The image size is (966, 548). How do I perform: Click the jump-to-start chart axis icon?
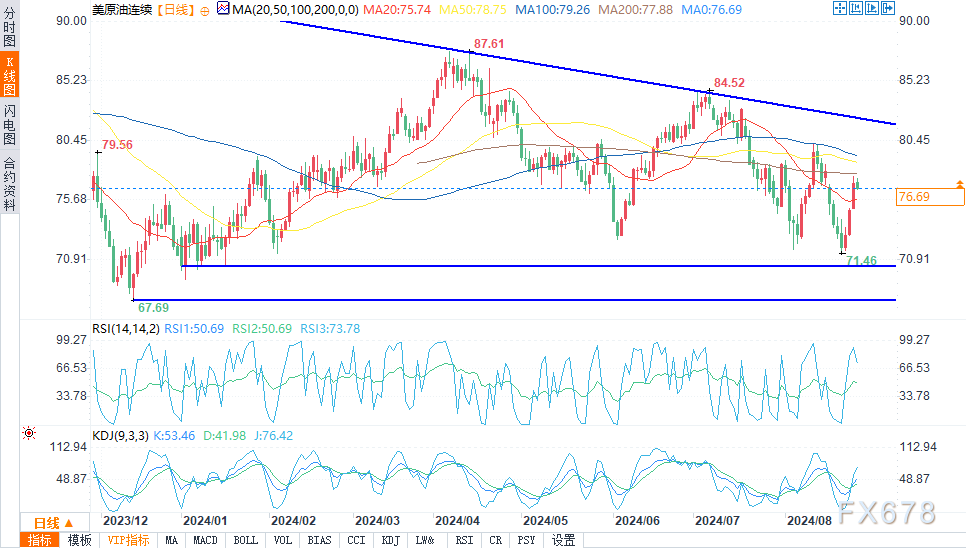(x=855, y=8)
